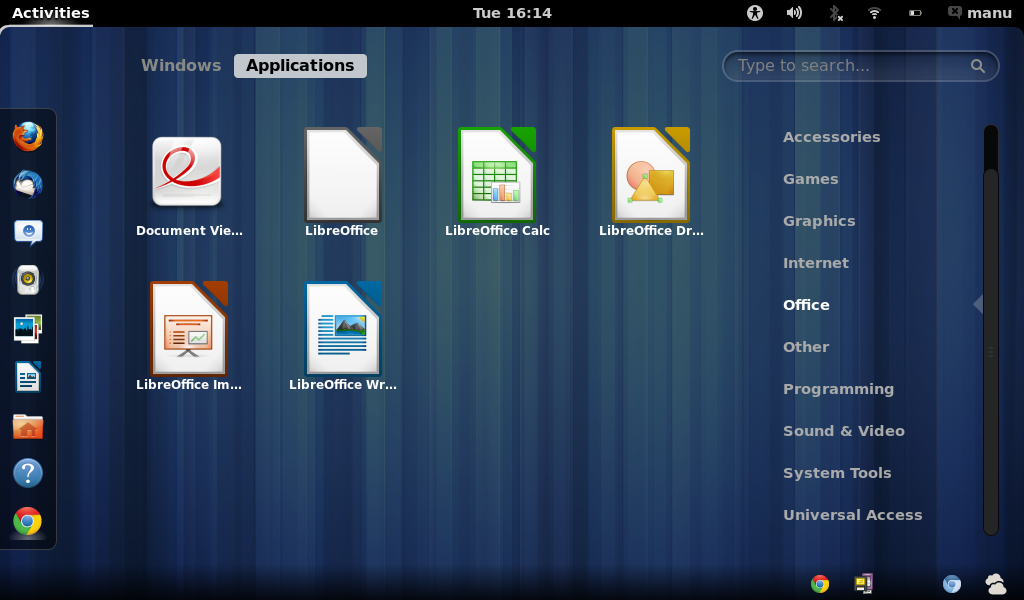Select the Games category

coord(810,178)
